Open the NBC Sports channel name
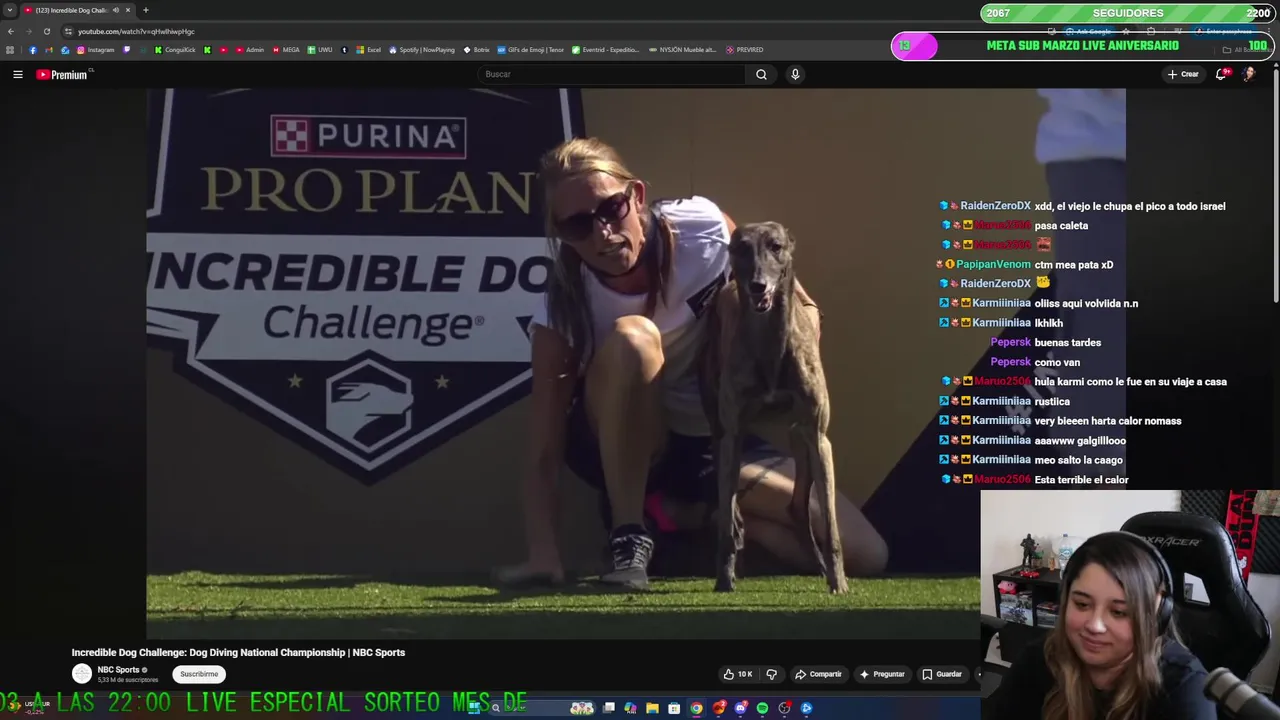 coord(118,670)
